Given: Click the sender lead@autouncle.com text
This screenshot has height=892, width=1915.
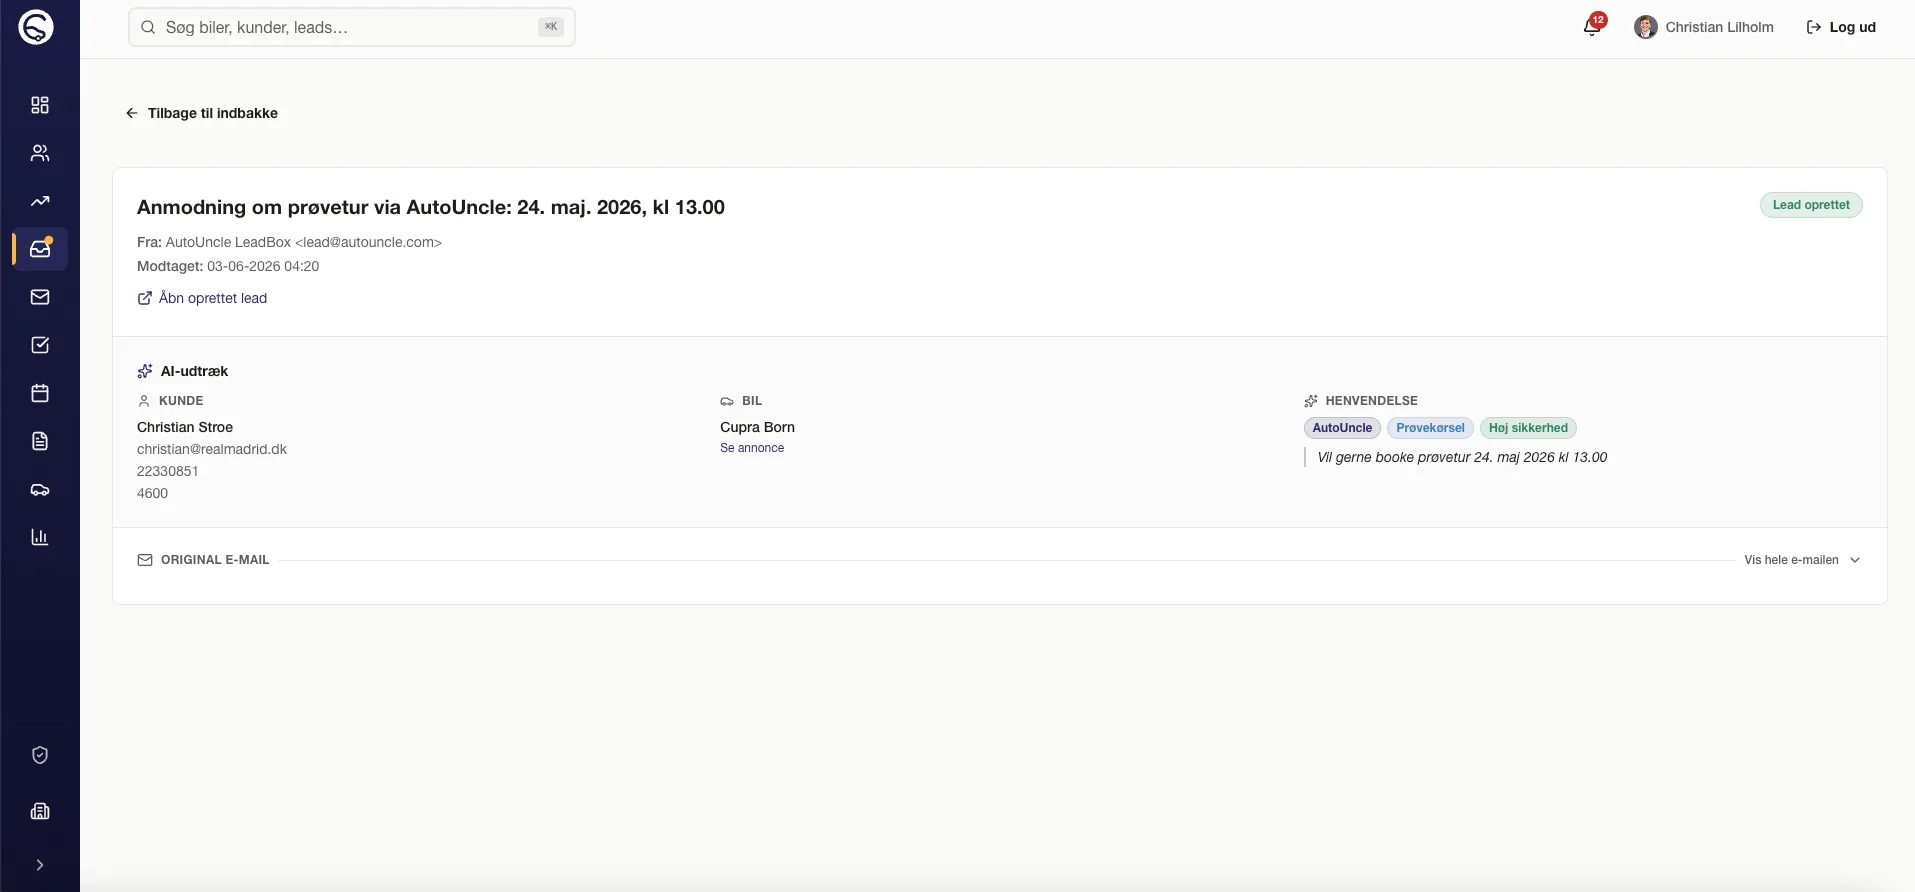Looking at the screenshot, I should (x=368, y=242).
